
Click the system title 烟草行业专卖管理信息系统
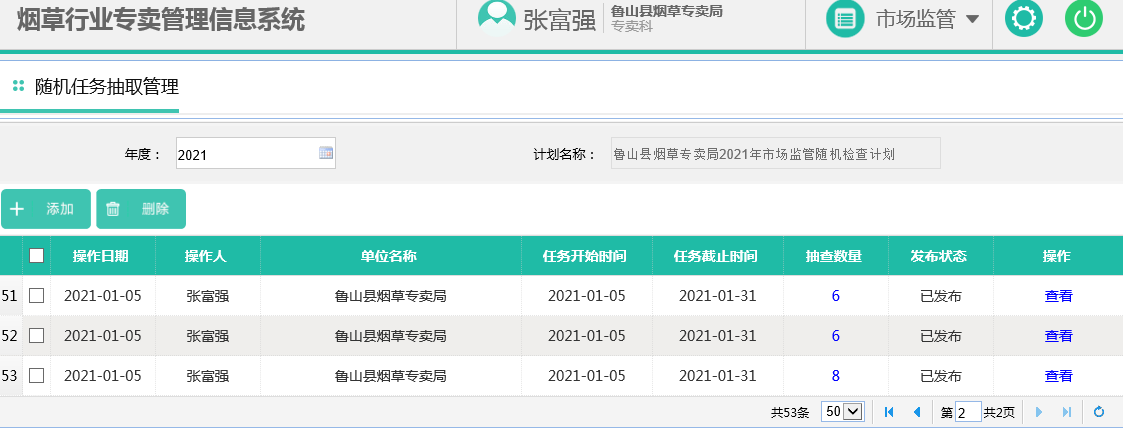pos(160,19)
